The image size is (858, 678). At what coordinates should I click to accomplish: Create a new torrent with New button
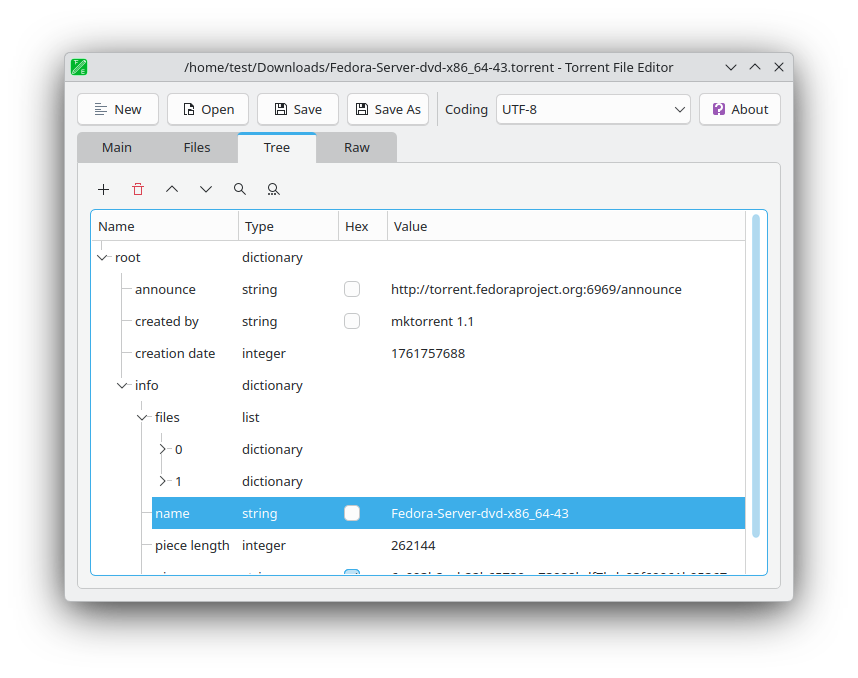click(x=118, y=109)
